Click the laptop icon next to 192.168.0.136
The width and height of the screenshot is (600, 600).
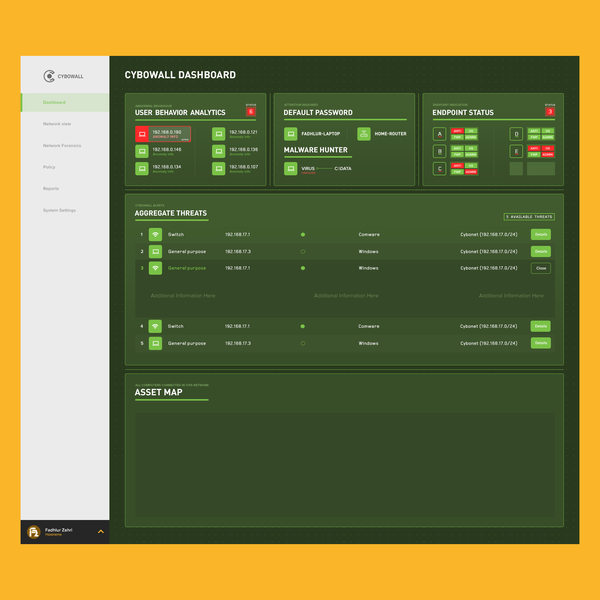pyautogui.click(x=218, y=151)
